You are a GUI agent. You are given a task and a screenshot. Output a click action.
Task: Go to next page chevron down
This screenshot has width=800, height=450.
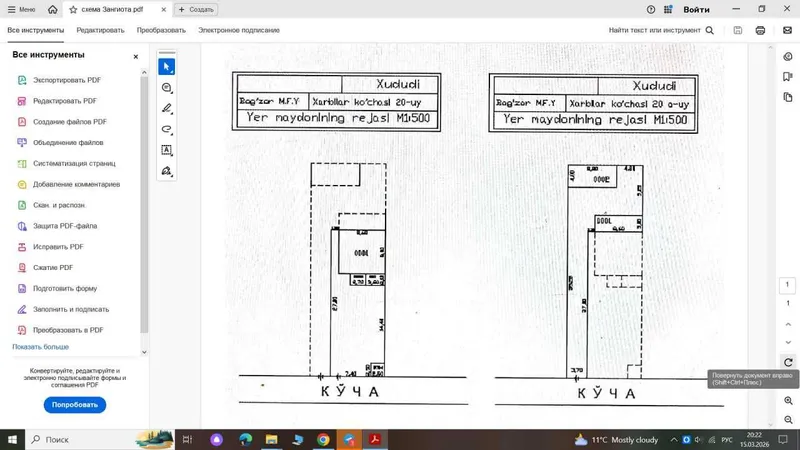click(x=788, y=342)
